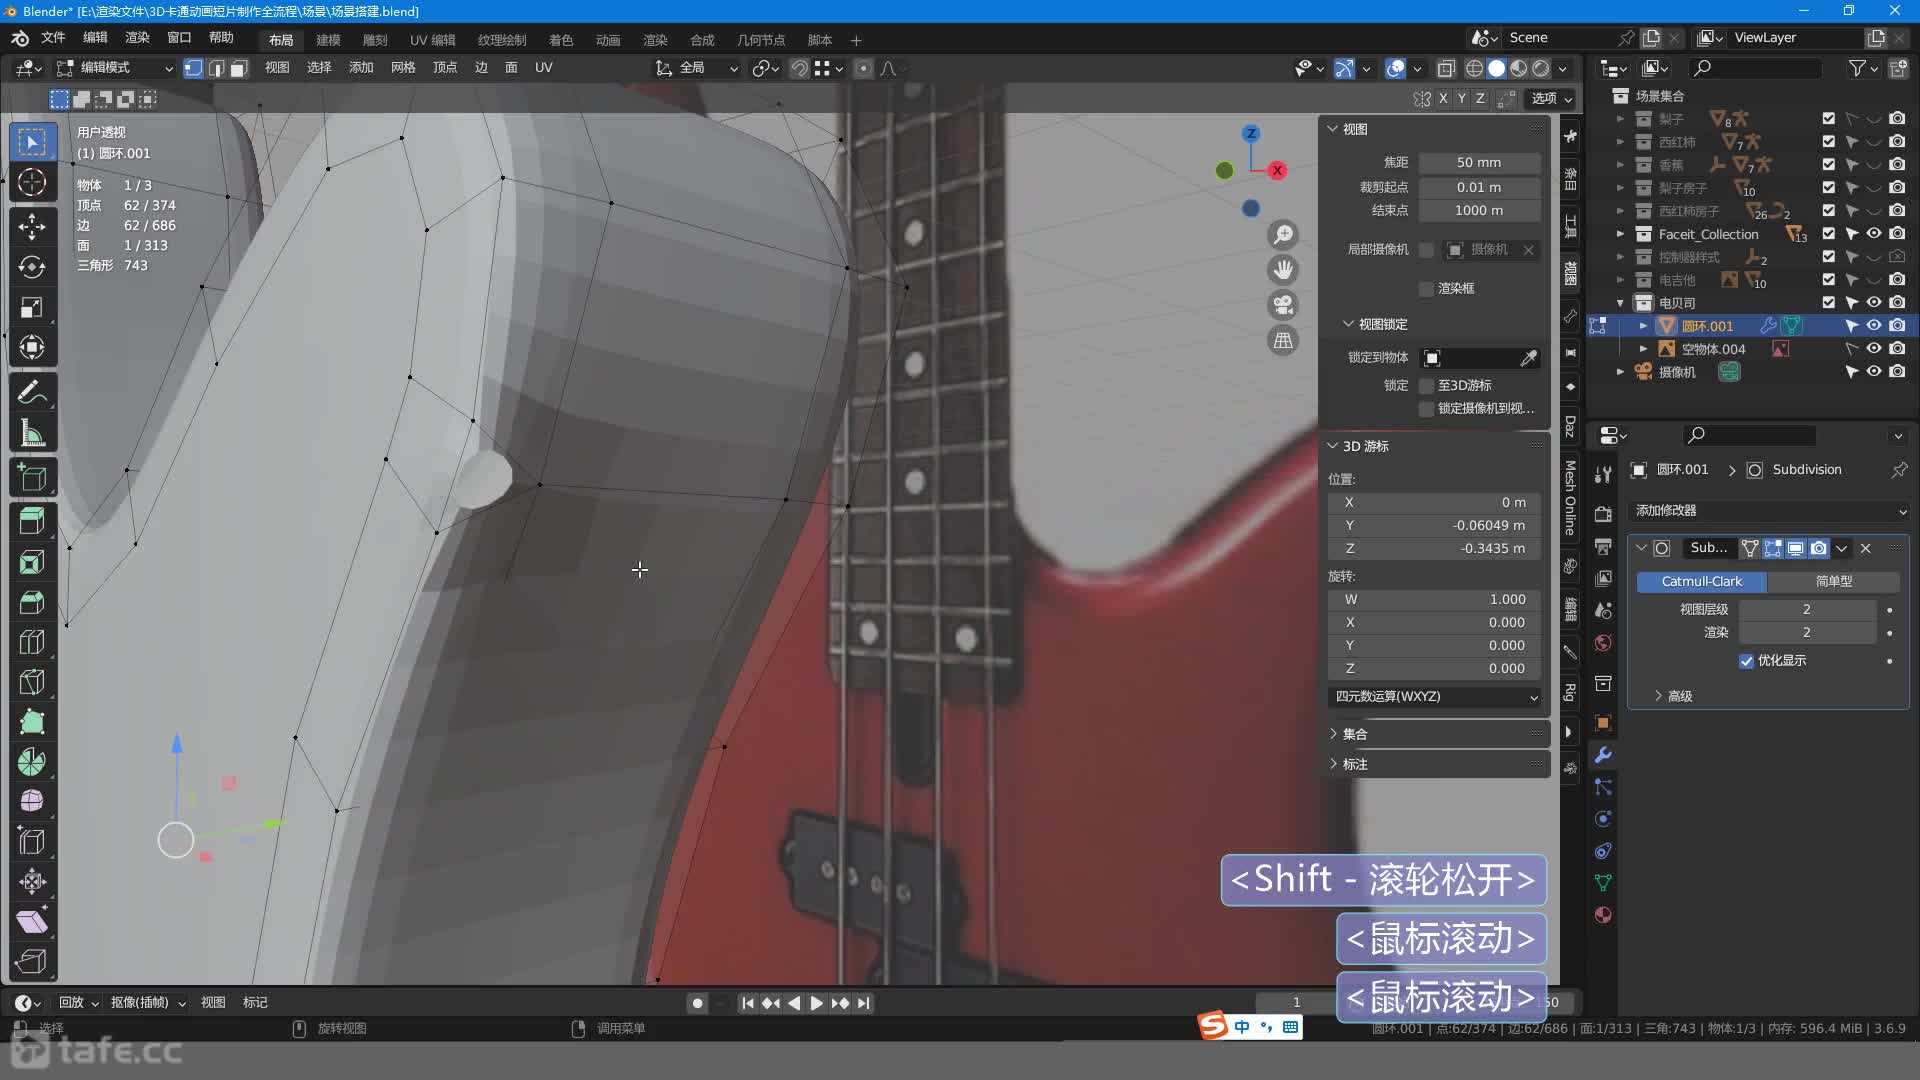Select the 简单型 subdivision type

(x=1833, y=582)
